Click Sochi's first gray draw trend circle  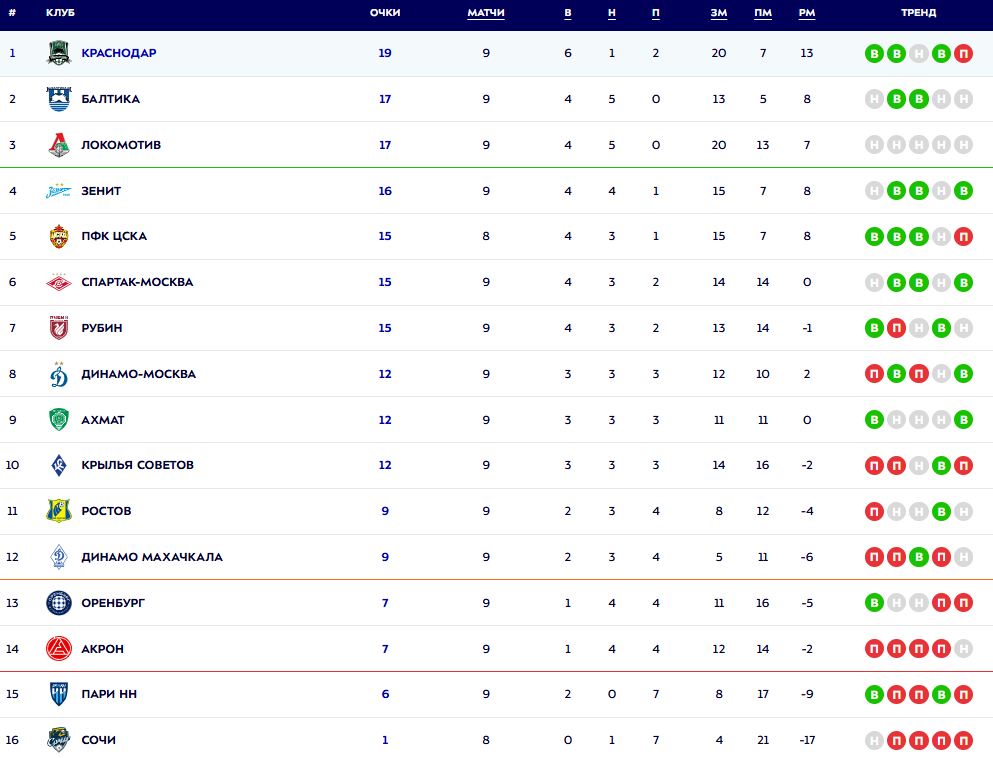[x=875, y=741]
